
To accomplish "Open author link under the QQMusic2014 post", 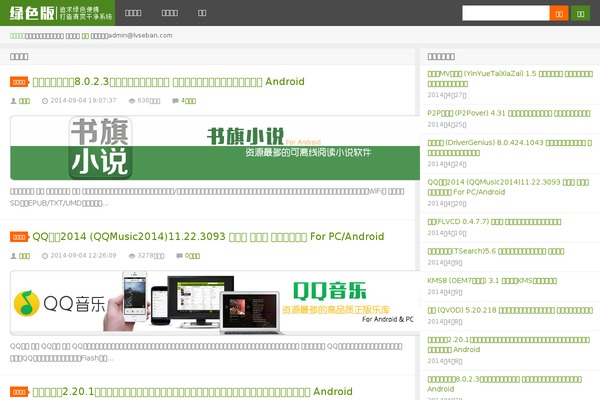I will coord(24,256).
